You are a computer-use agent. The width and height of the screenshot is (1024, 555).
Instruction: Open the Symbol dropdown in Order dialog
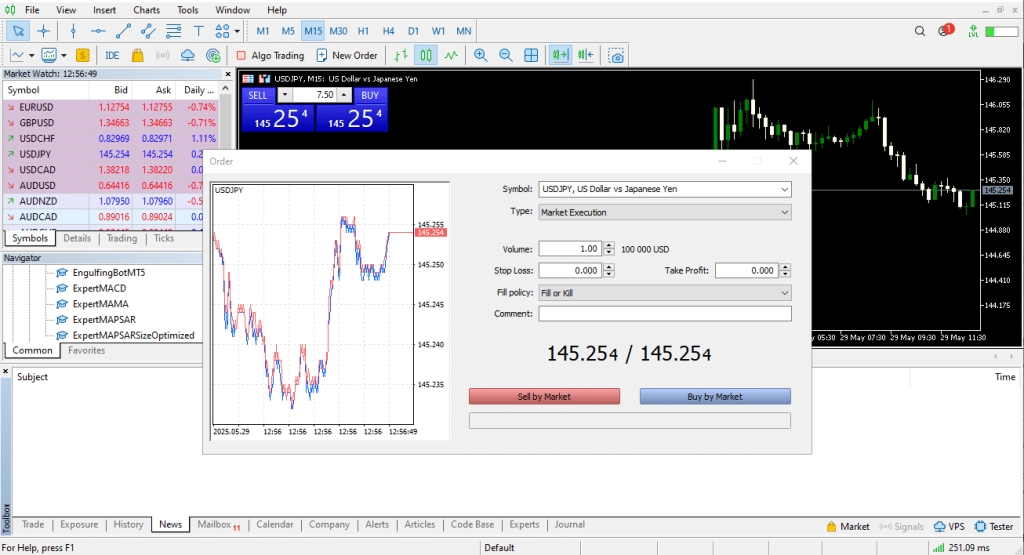tap(664, 188)
